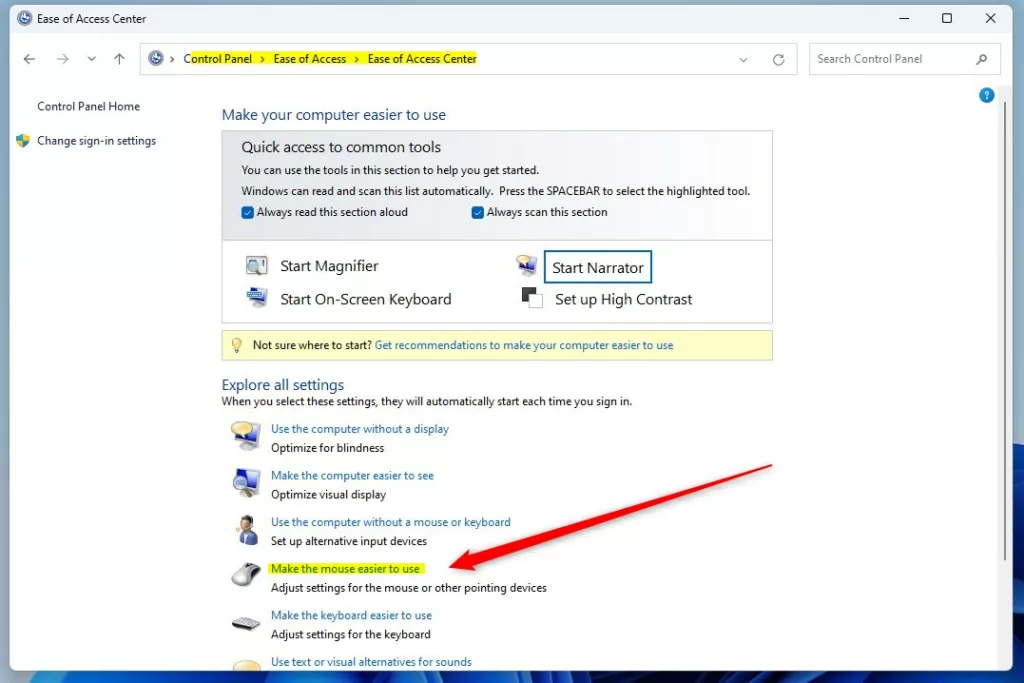
Task: Click the easier to see monitor icon
Action: coord(246,483)
